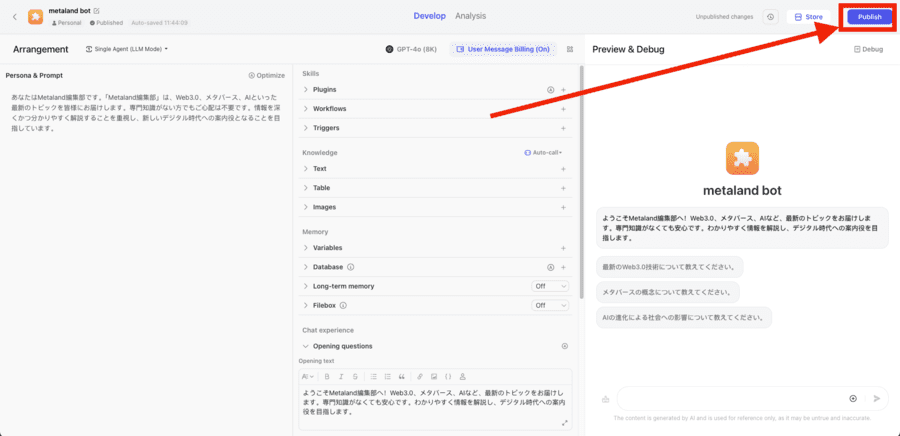Toggle strikethrough formatting in opening text
The height and width of the screenshot is (436, 900).
pos(355,377)
